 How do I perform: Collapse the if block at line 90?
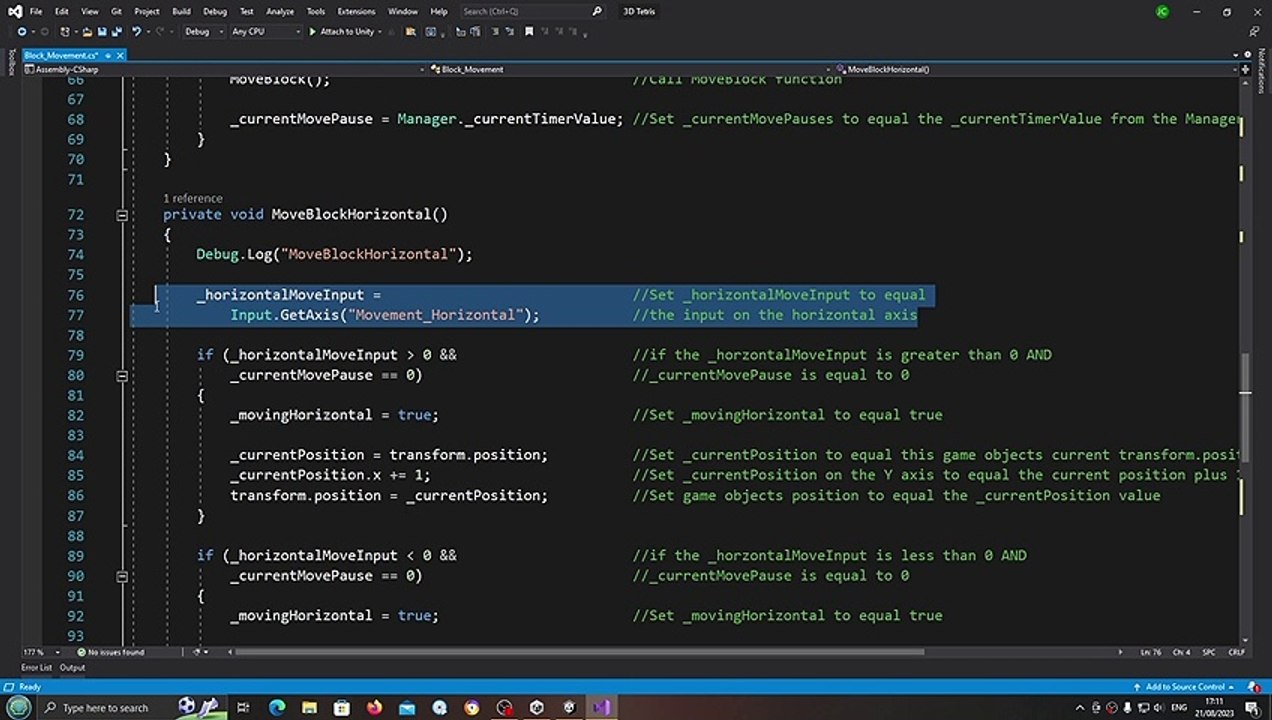tap(122, 576)
